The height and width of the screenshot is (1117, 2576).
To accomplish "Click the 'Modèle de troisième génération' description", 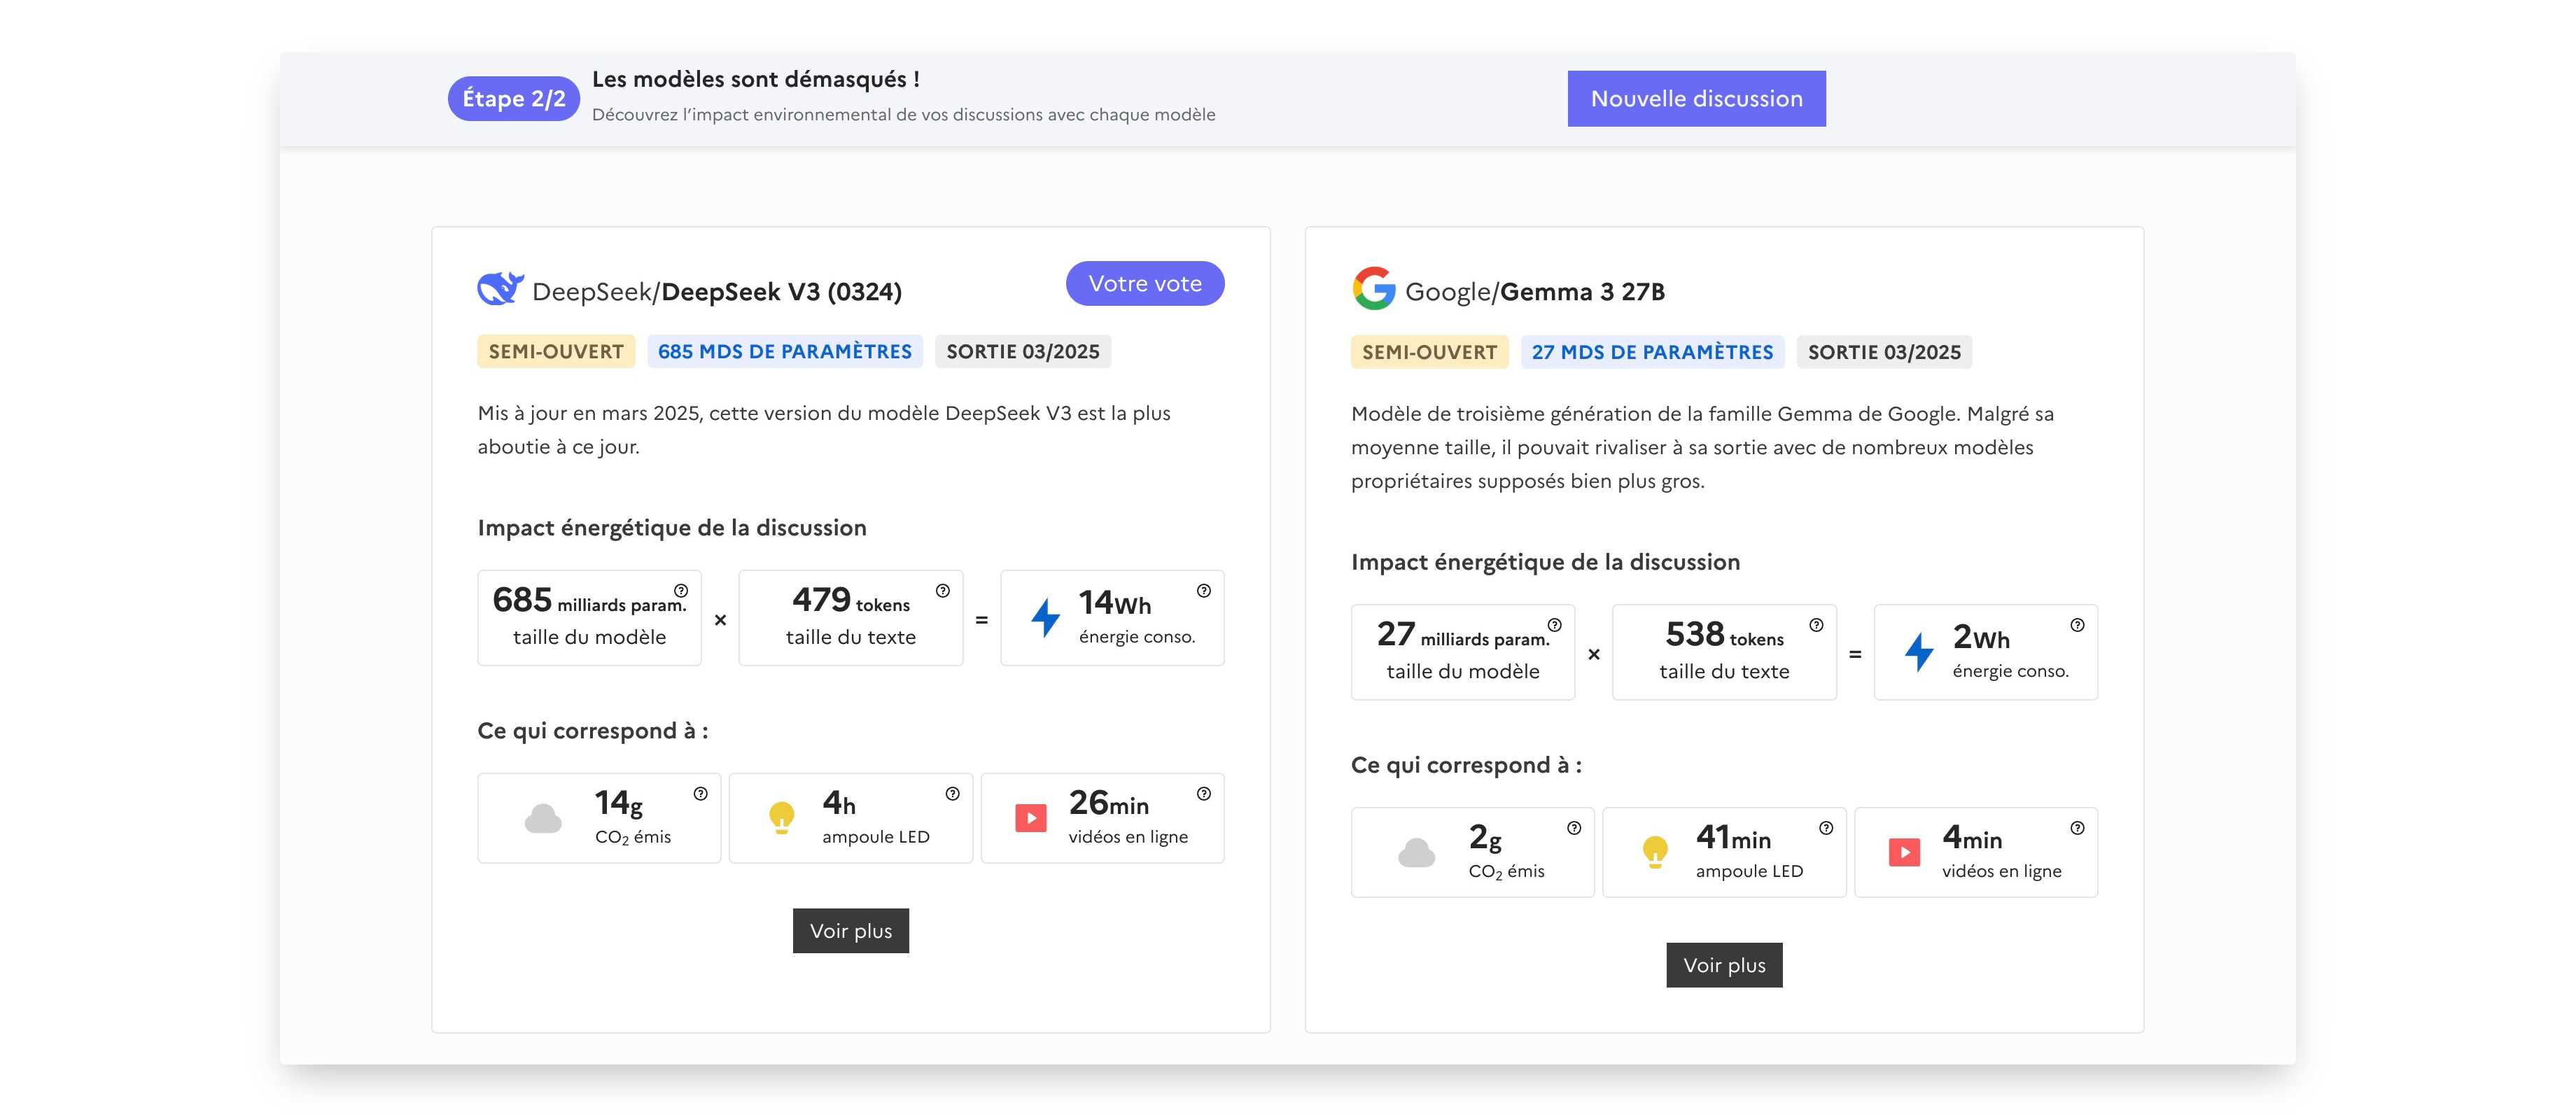I will [1702, 447].
